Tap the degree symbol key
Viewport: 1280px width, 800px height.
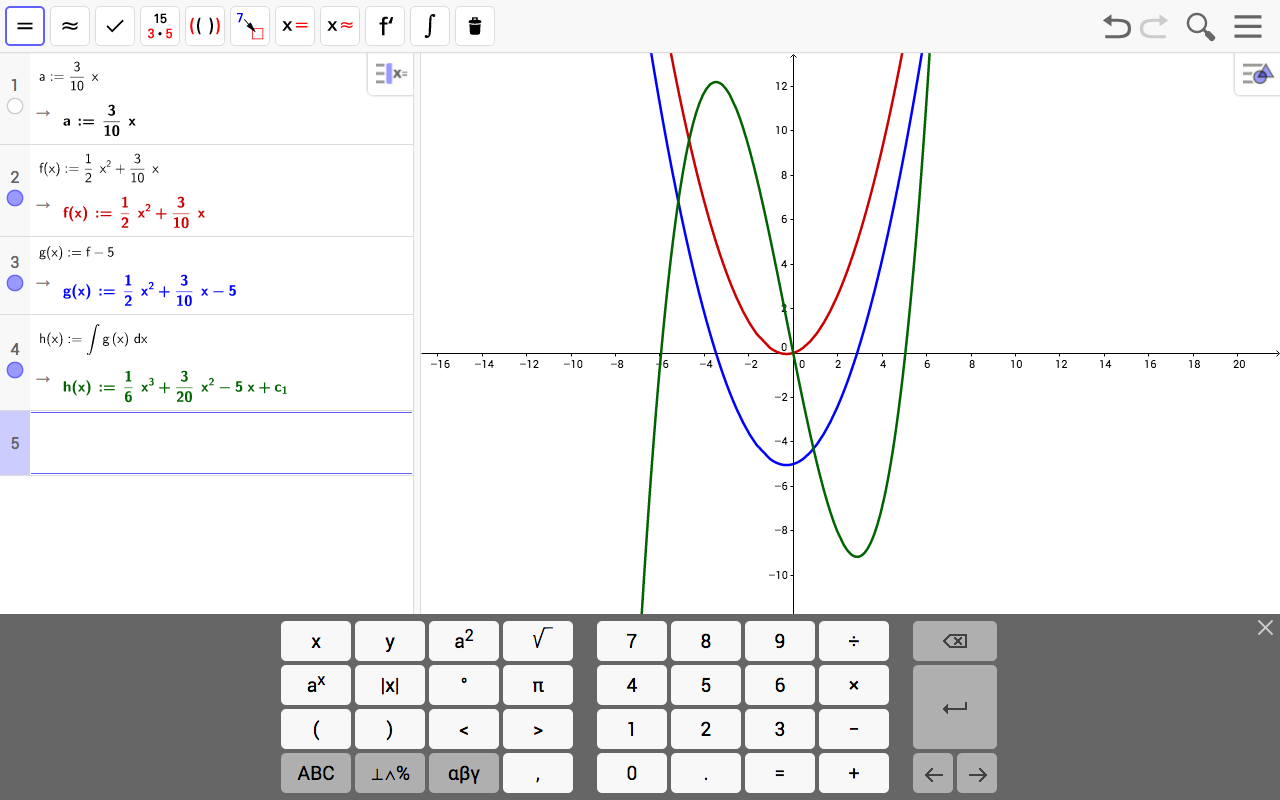tap(464, 685)
